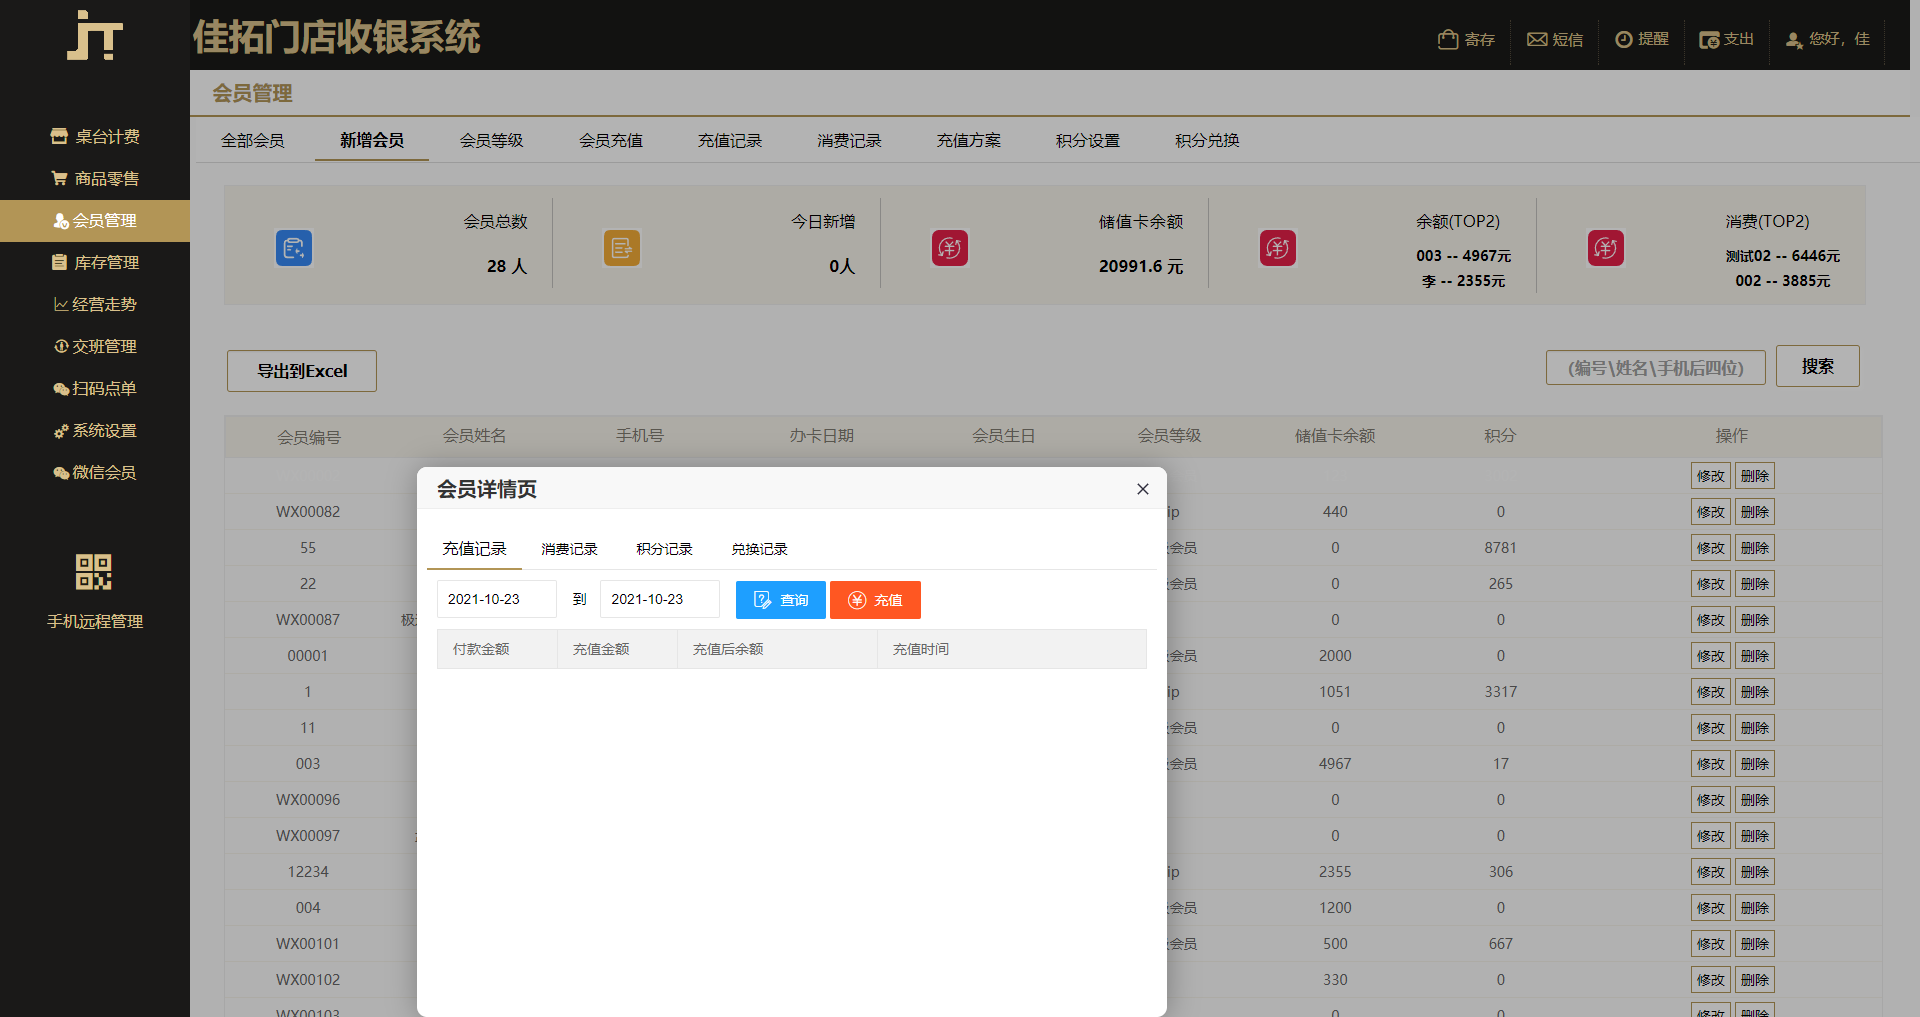
Task: Click the 积分 value 8781
Action: tap(1500, 548)
